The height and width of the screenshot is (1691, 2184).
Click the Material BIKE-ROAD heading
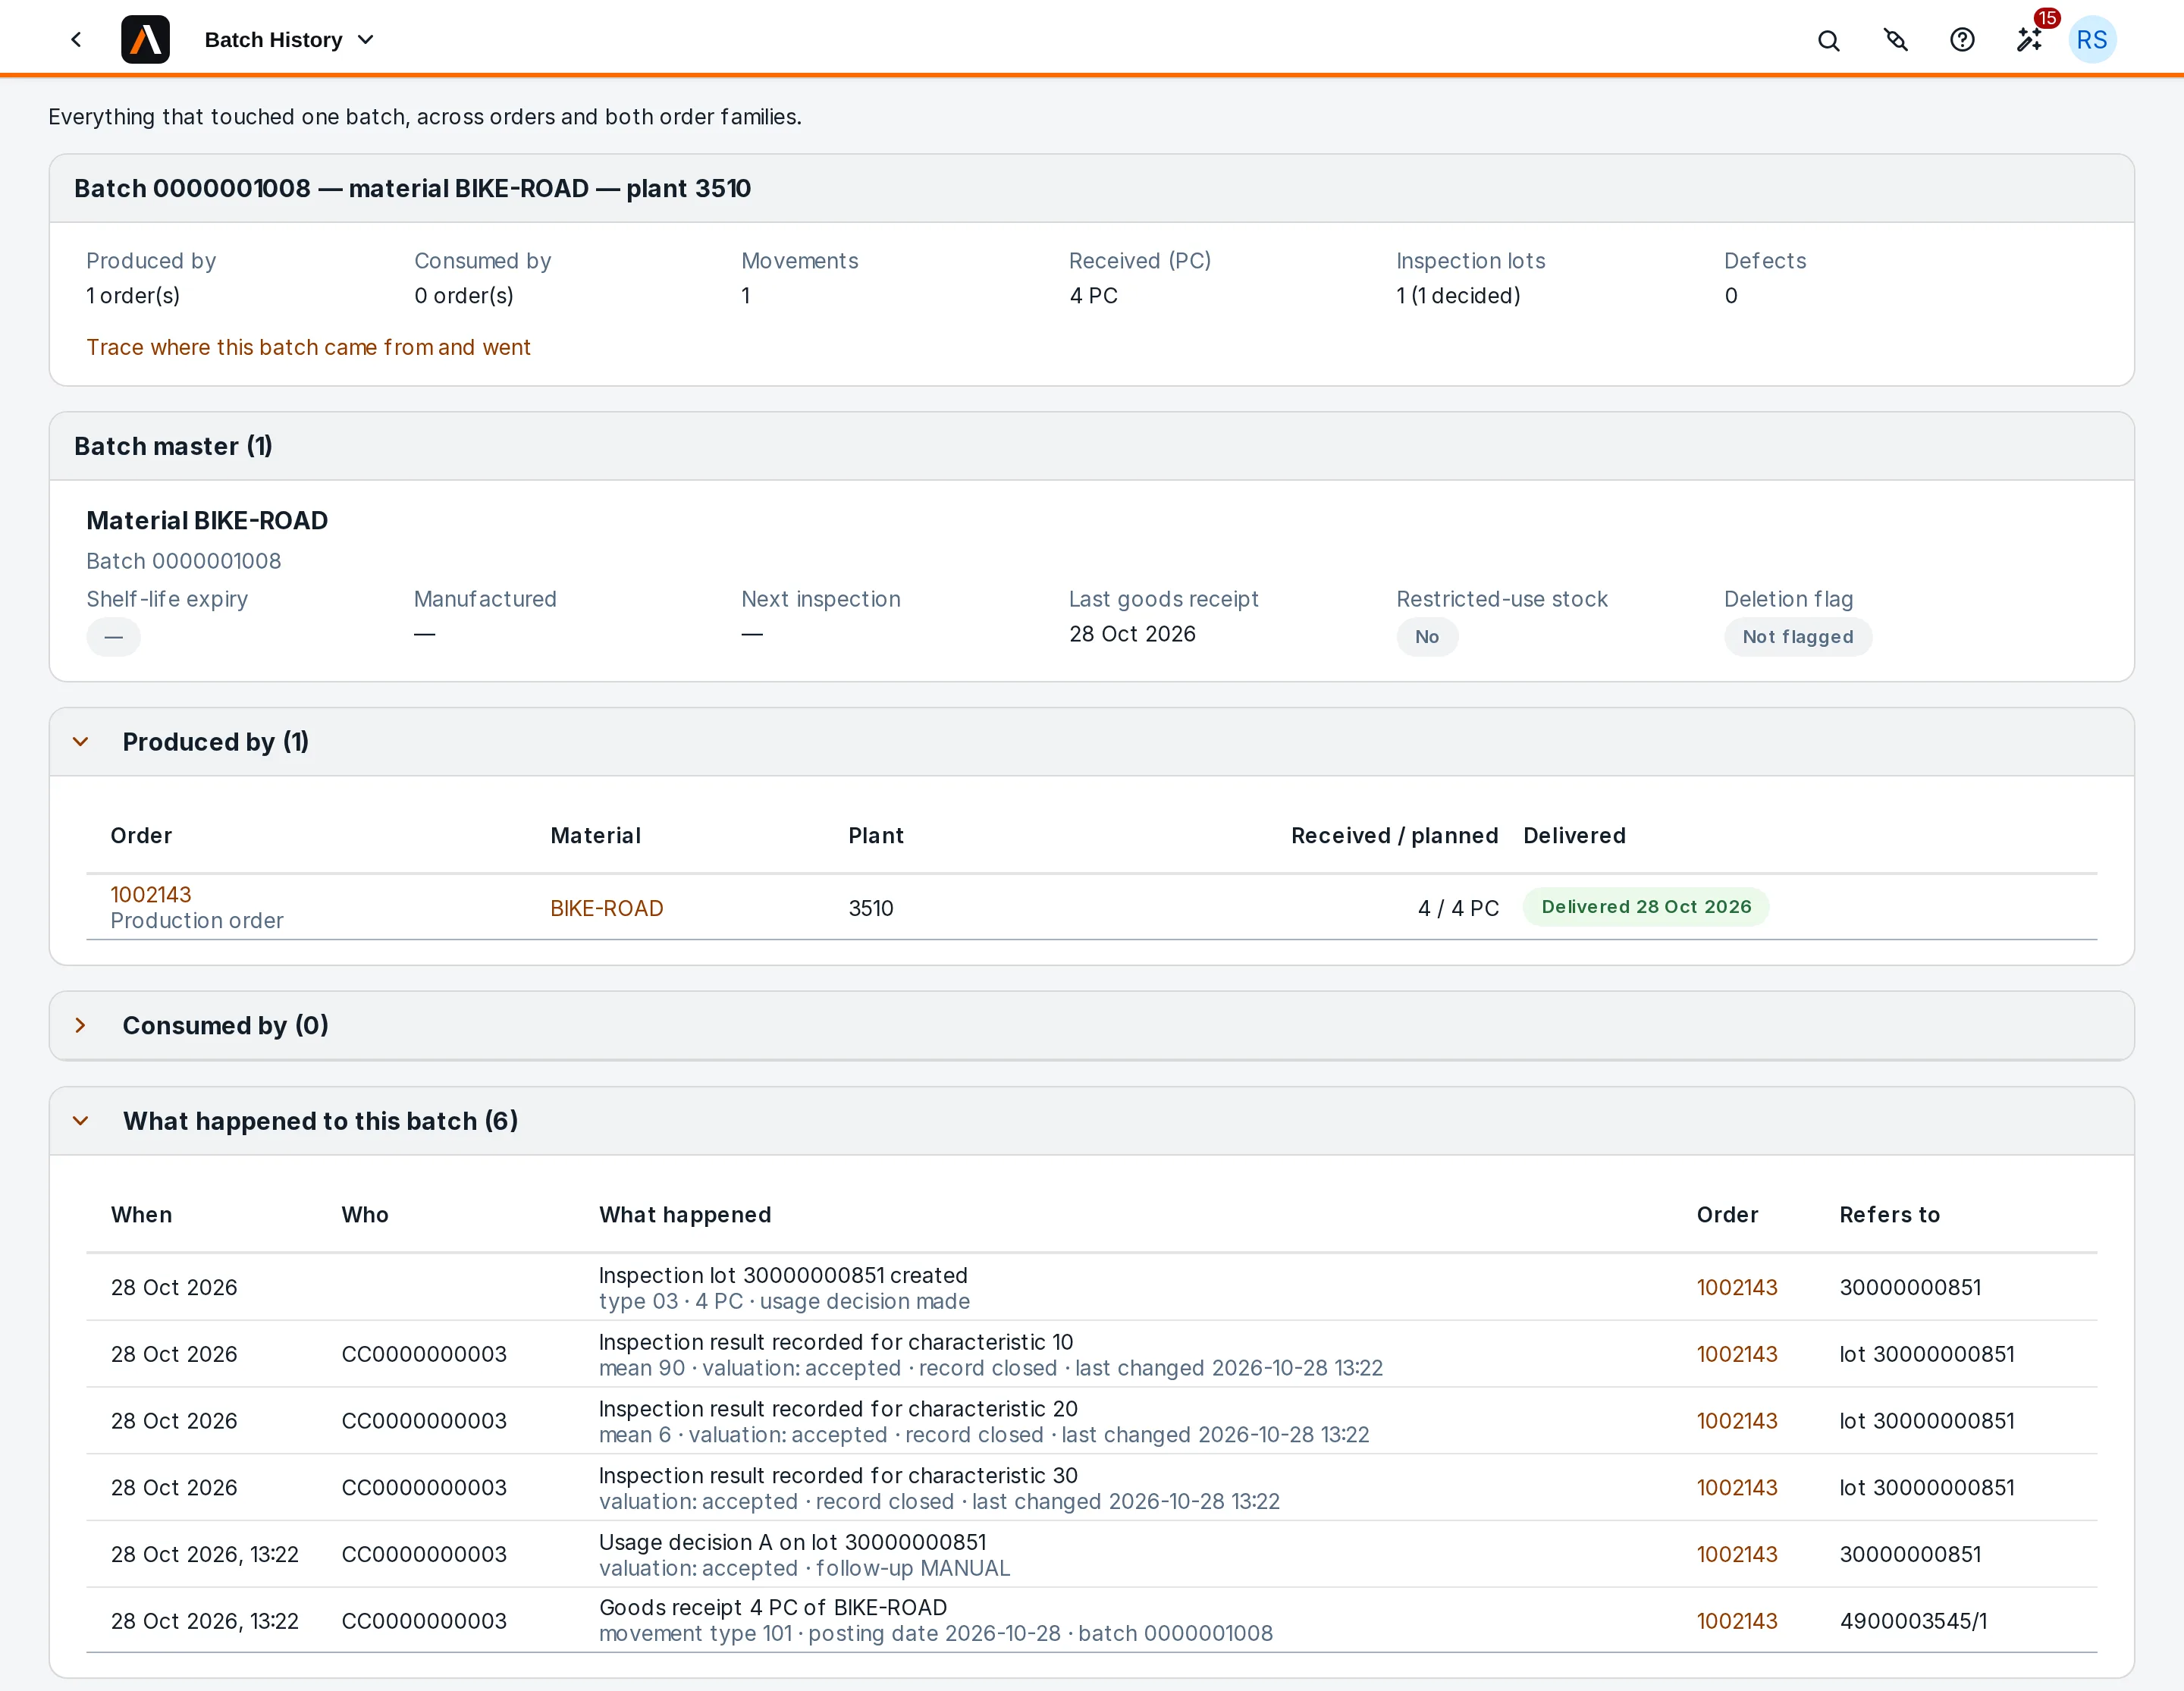tap(207, 520)
